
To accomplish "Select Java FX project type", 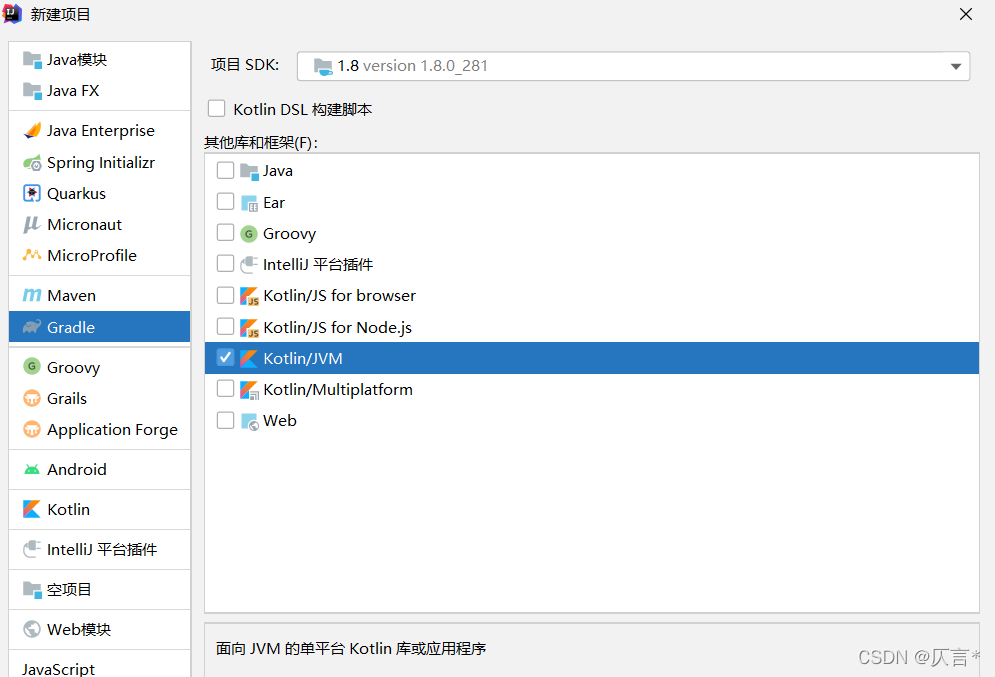I will tap(100, 91).
